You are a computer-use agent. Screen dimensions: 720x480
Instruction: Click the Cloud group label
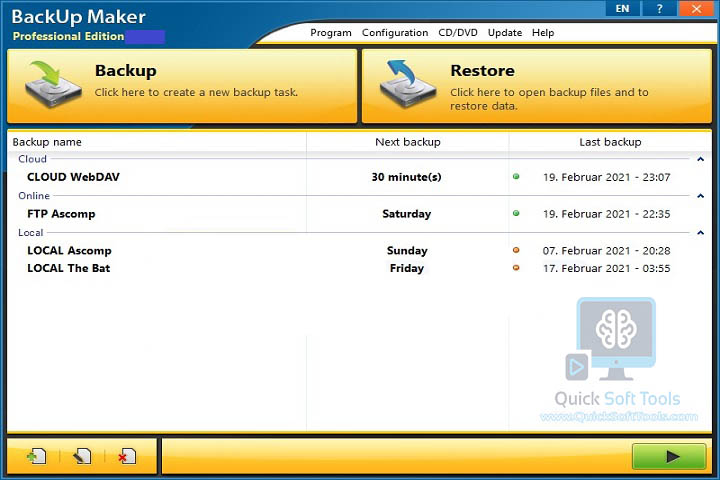point(32,159)
